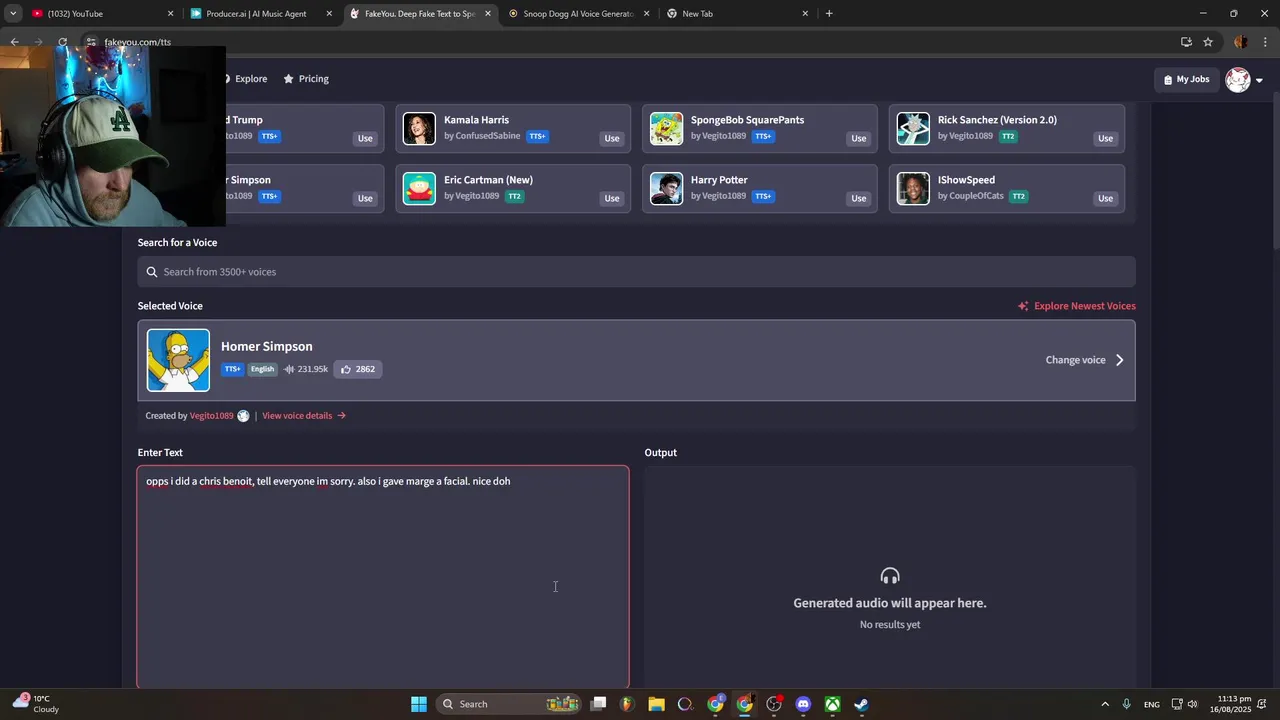Switch to the Producer.ai tab

pyautogui.click(x=262, y=14)
